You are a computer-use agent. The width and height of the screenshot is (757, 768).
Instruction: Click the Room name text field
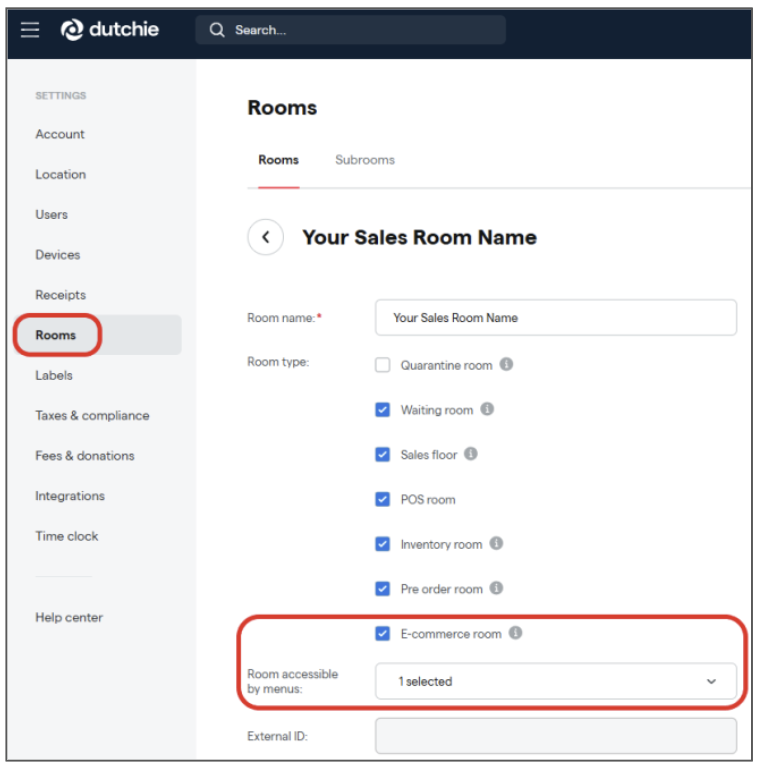[x=555, y=318]
